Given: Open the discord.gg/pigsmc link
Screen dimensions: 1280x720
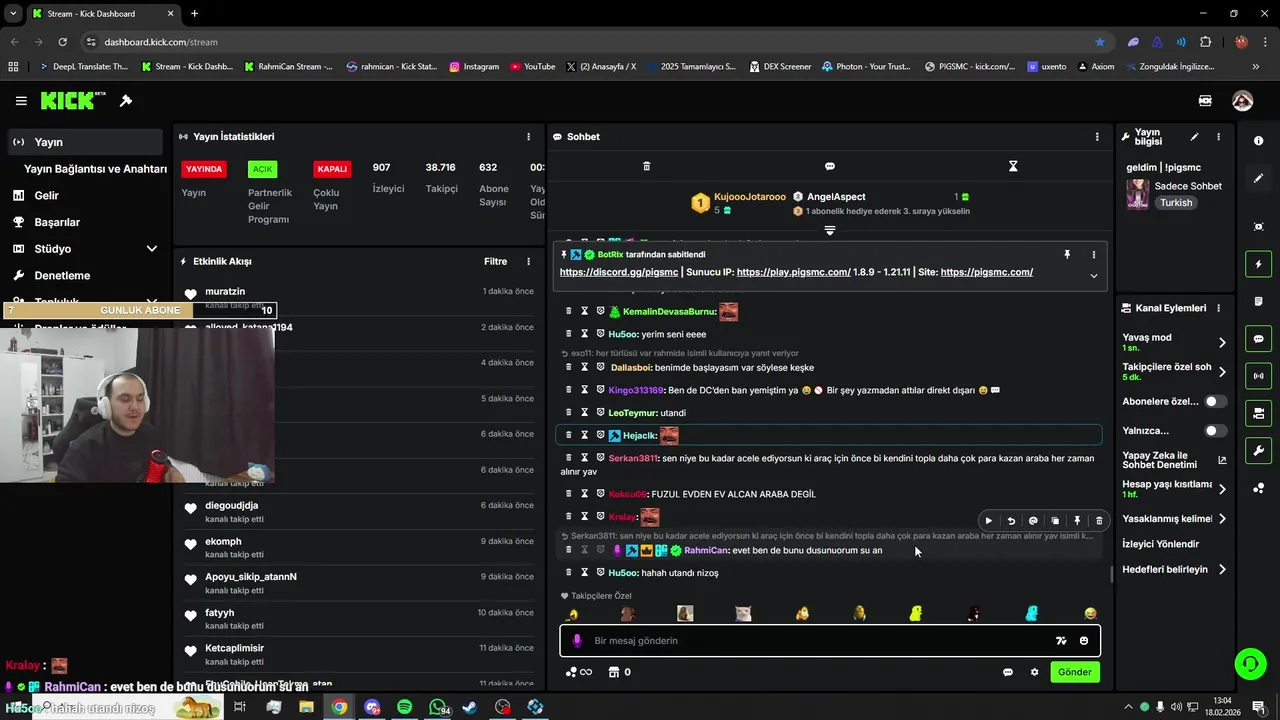Looking at the screenshot, I should pyautogui.click(x=619, y=272).
